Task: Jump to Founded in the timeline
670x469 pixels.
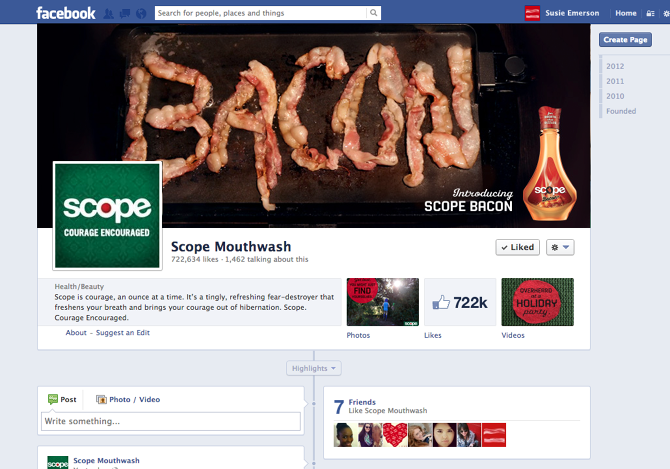Action: (621, 111)
